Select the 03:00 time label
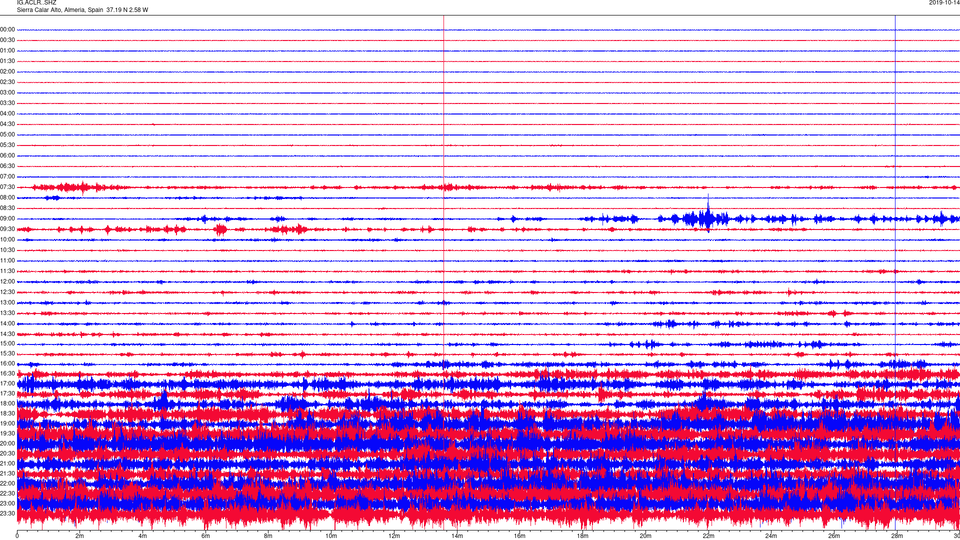 tap(7, 92)
